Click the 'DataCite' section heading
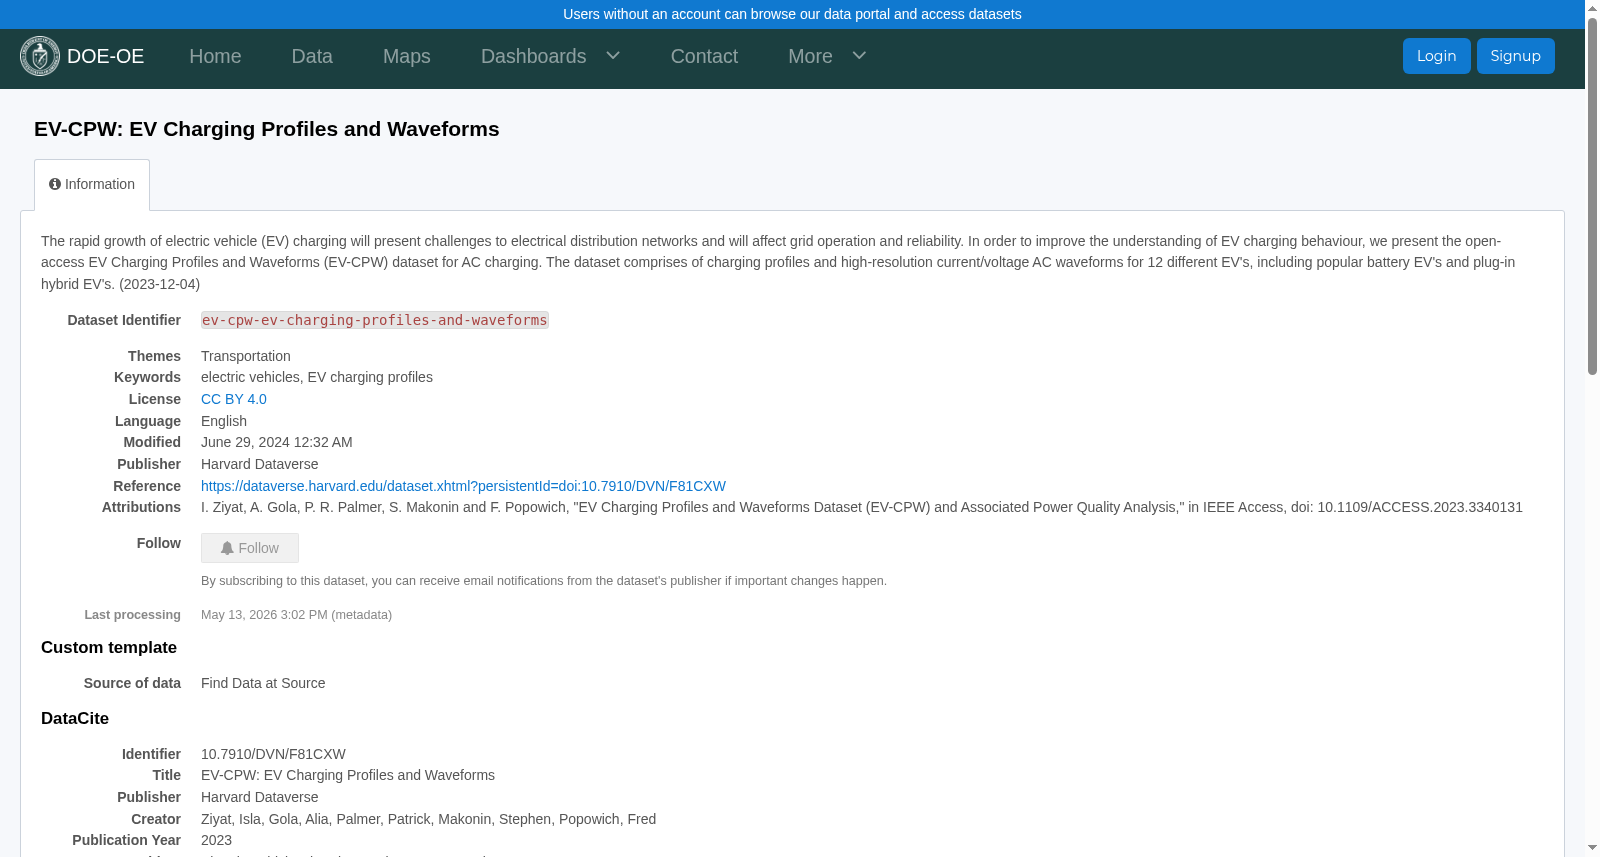 (75, 719)
